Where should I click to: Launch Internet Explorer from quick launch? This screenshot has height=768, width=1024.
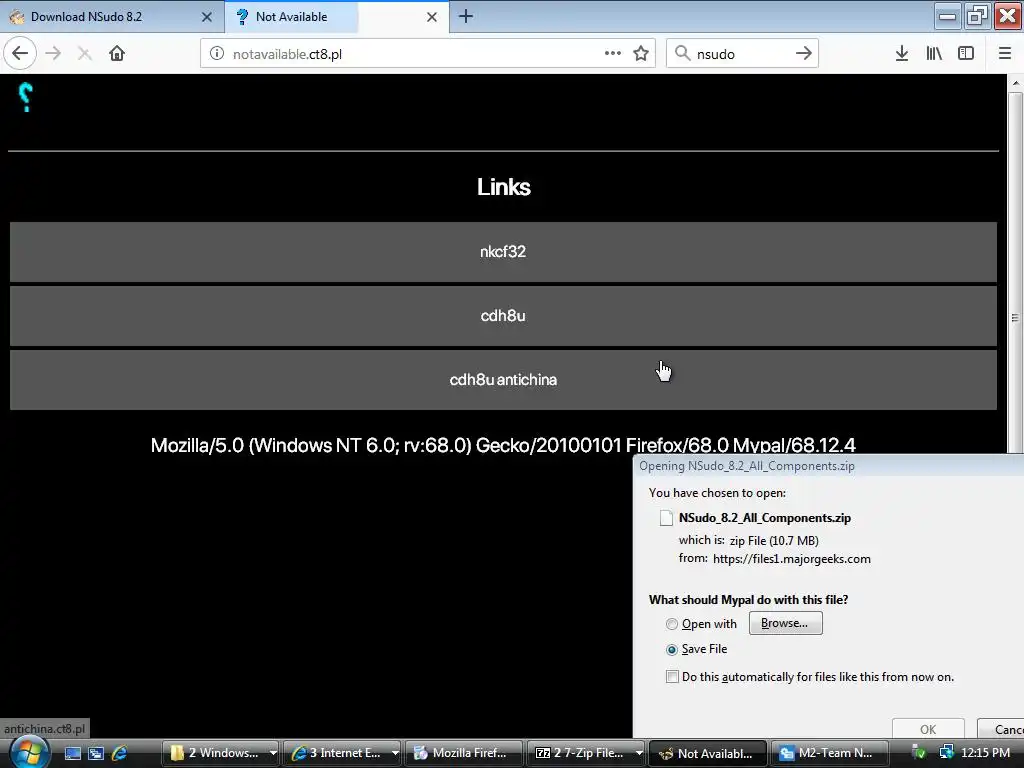point(119,753)
